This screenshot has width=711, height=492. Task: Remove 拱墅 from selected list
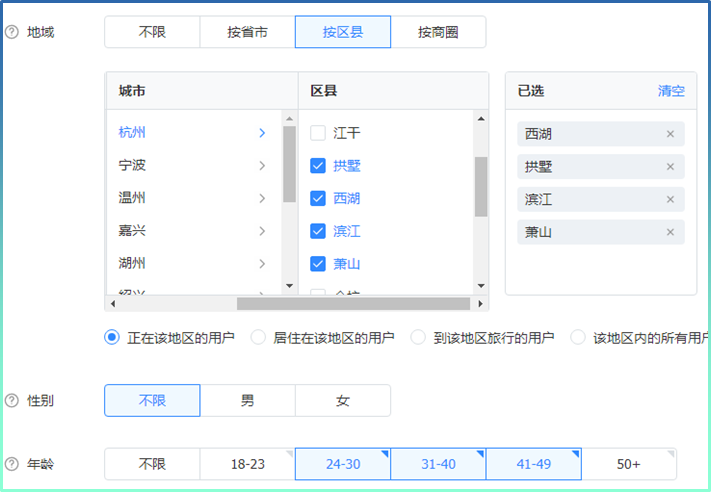coord(670,166)
